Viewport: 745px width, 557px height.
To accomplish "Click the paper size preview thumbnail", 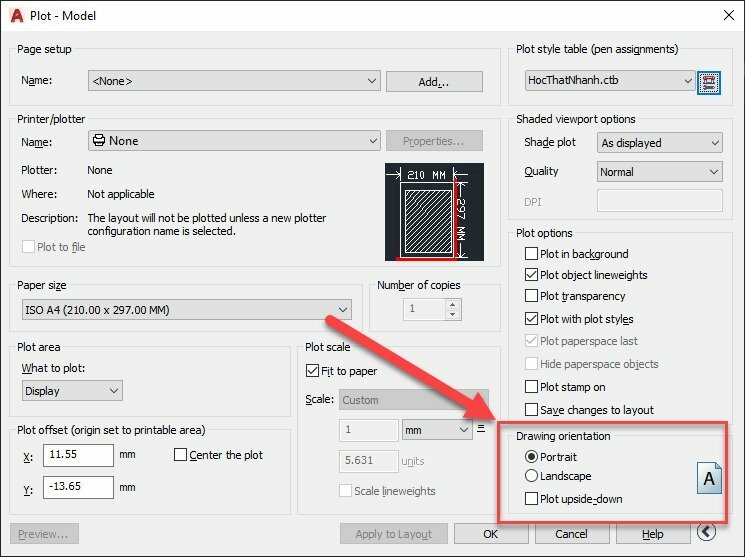I will point(434,211).
